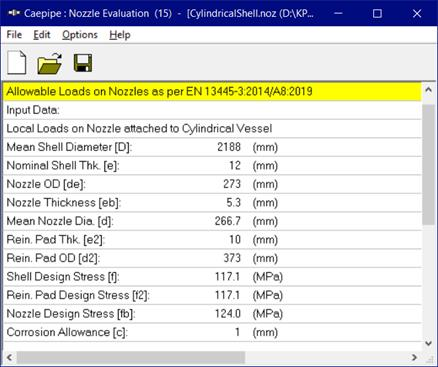438x367 pixels.
Task: Open the Options menu
Action: point(80,35)
